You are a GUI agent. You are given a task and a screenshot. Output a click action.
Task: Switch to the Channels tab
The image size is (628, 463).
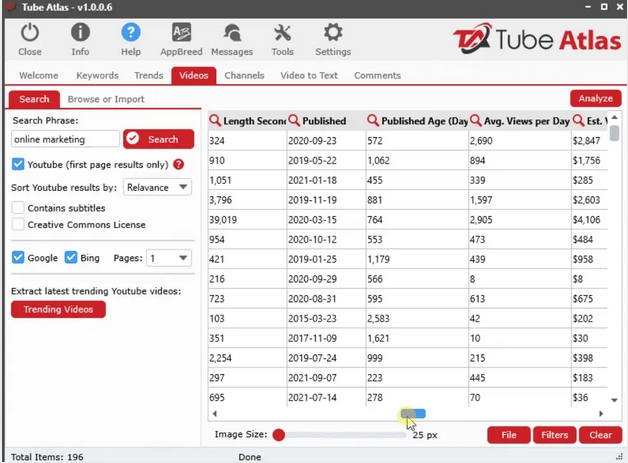point(244,75)
